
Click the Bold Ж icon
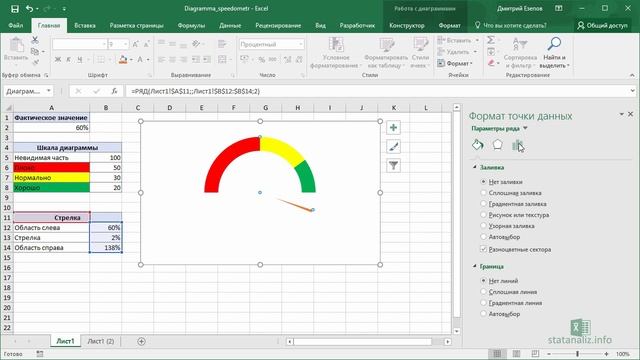tap(58, 60)
